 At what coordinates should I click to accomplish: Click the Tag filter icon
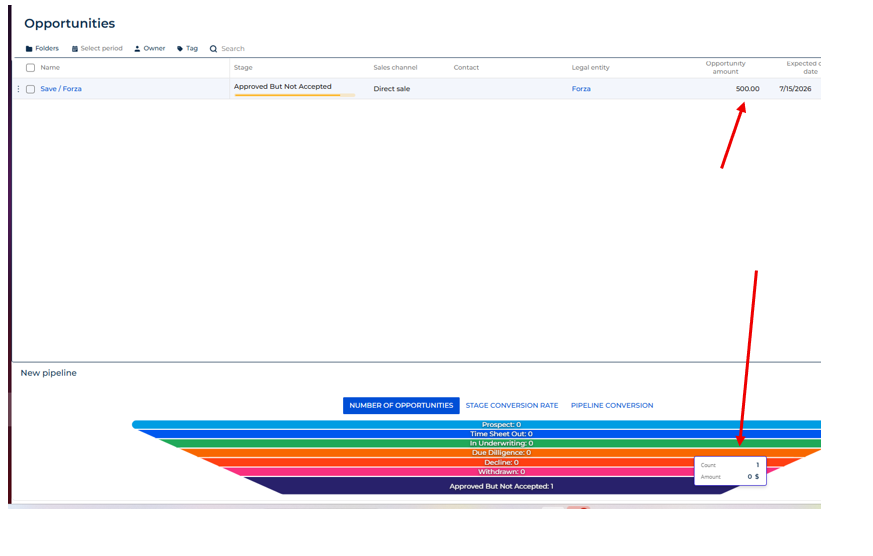coord(180,49)
